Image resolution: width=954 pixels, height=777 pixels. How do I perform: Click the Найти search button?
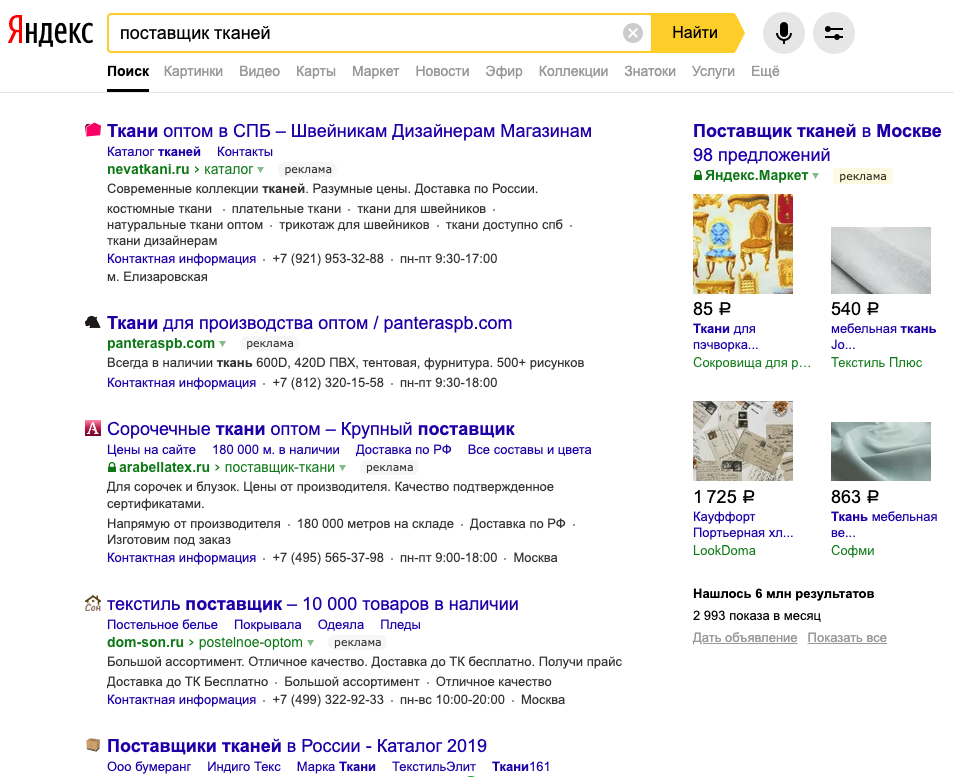point(695,33)
